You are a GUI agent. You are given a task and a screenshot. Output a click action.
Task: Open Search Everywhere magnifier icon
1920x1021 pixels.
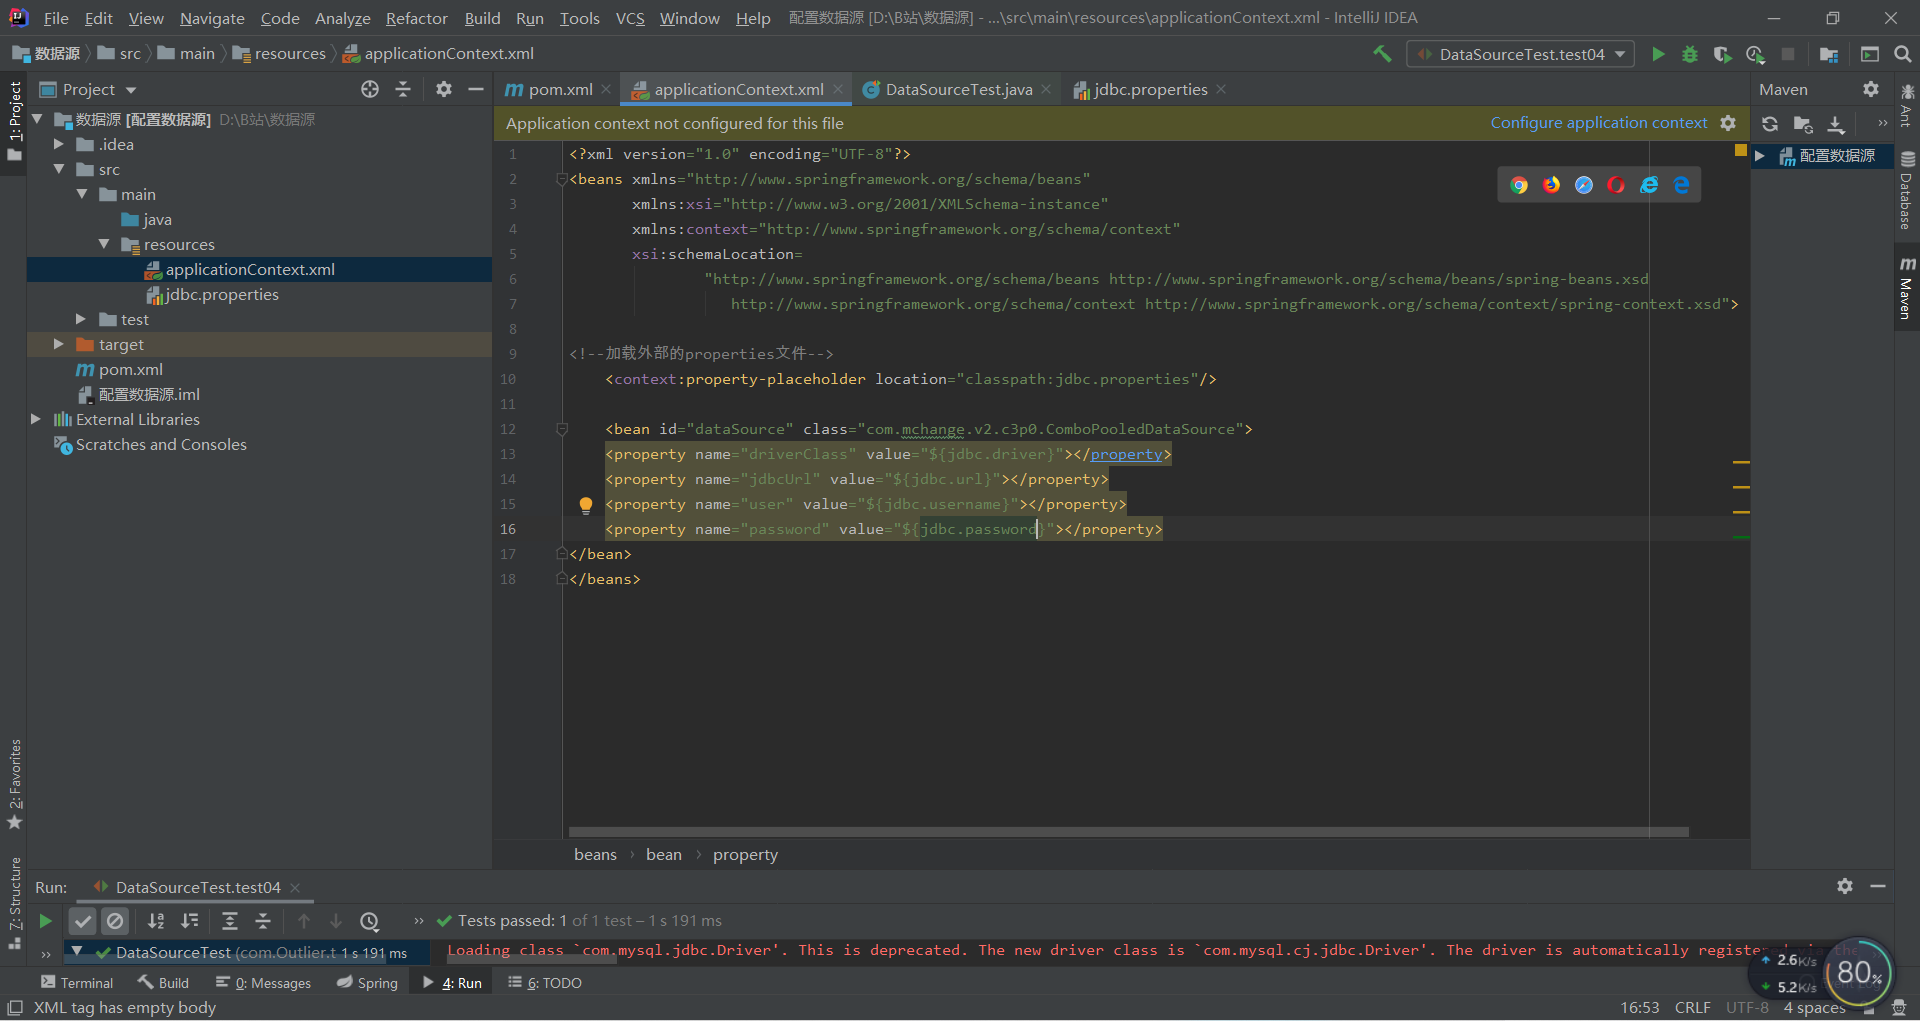pyautogui.click(x=1902, y=54)
